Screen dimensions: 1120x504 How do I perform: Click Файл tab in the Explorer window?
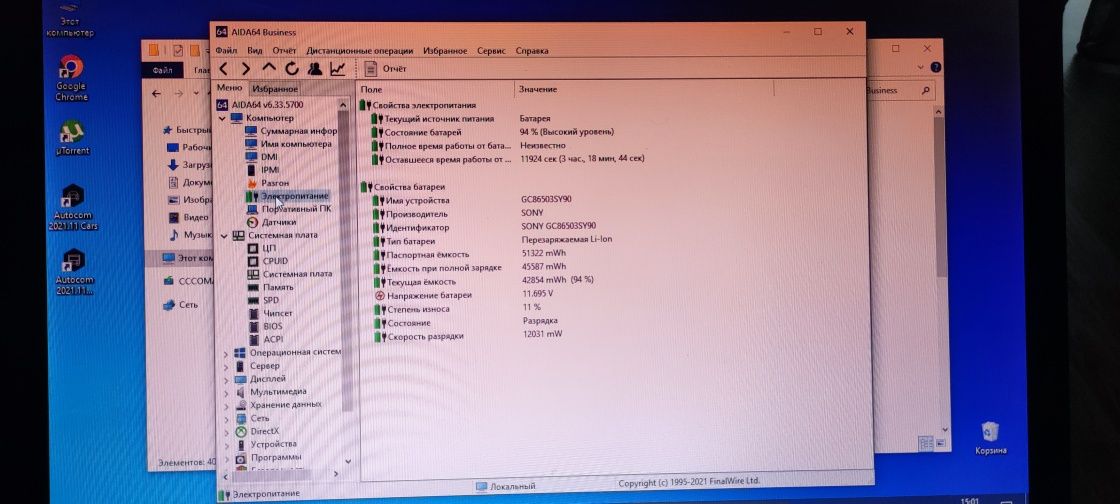tap(162, 71)
